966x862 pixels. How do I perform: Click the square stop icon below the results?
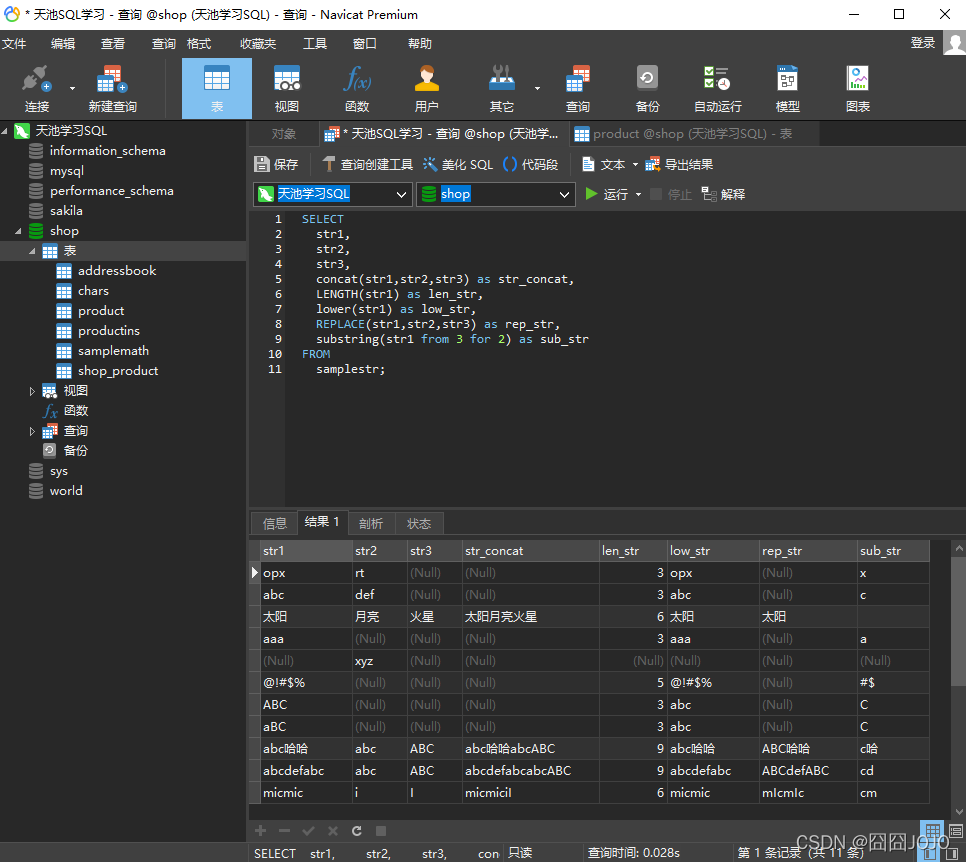pos(381,831)
